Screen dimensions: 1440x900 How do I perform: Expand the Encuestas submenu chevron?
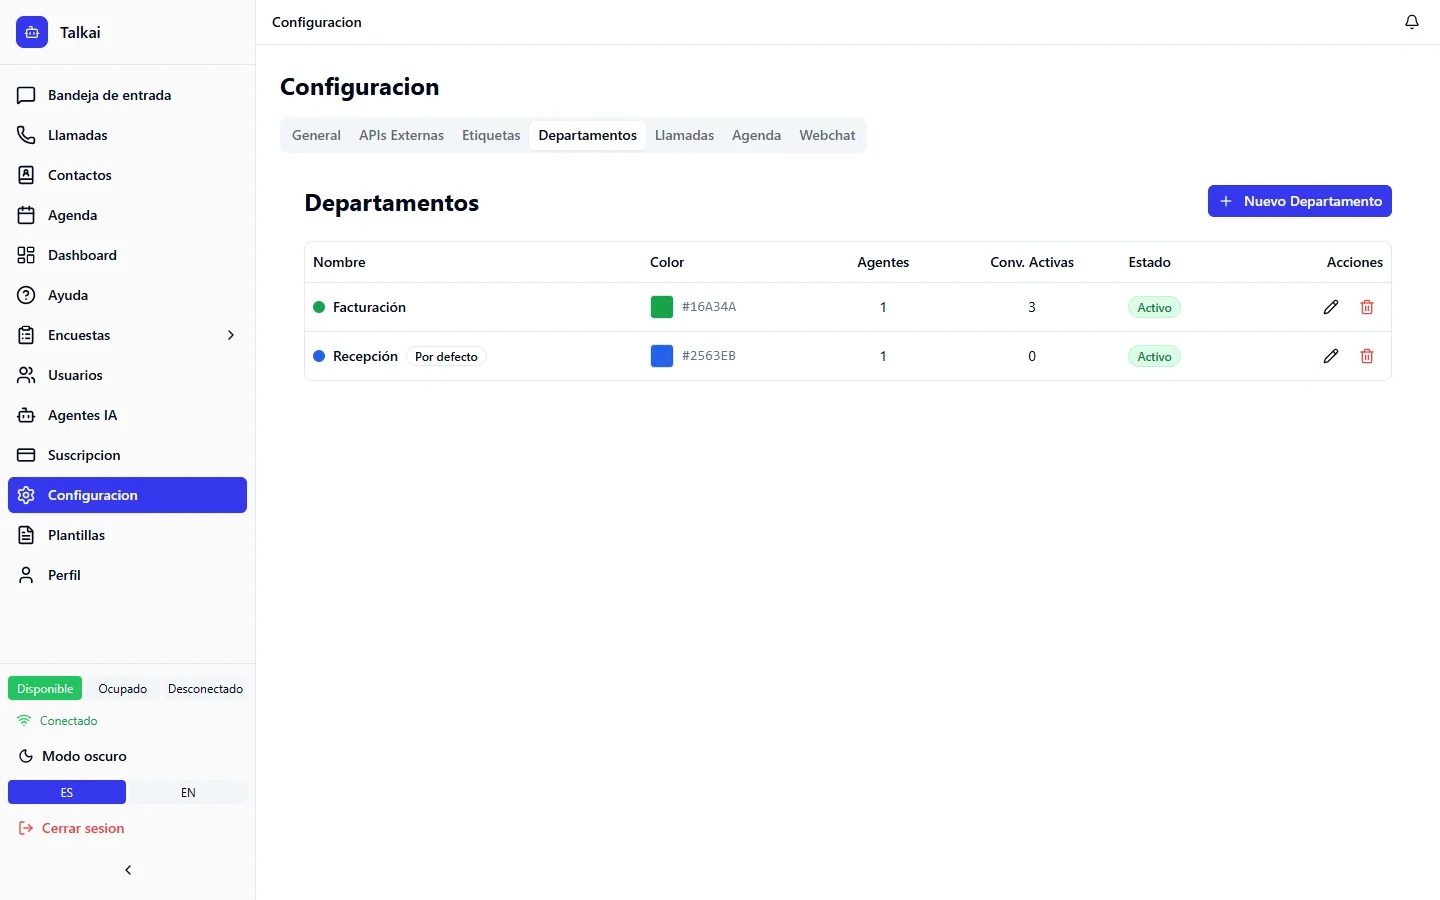tap(231, 335)
